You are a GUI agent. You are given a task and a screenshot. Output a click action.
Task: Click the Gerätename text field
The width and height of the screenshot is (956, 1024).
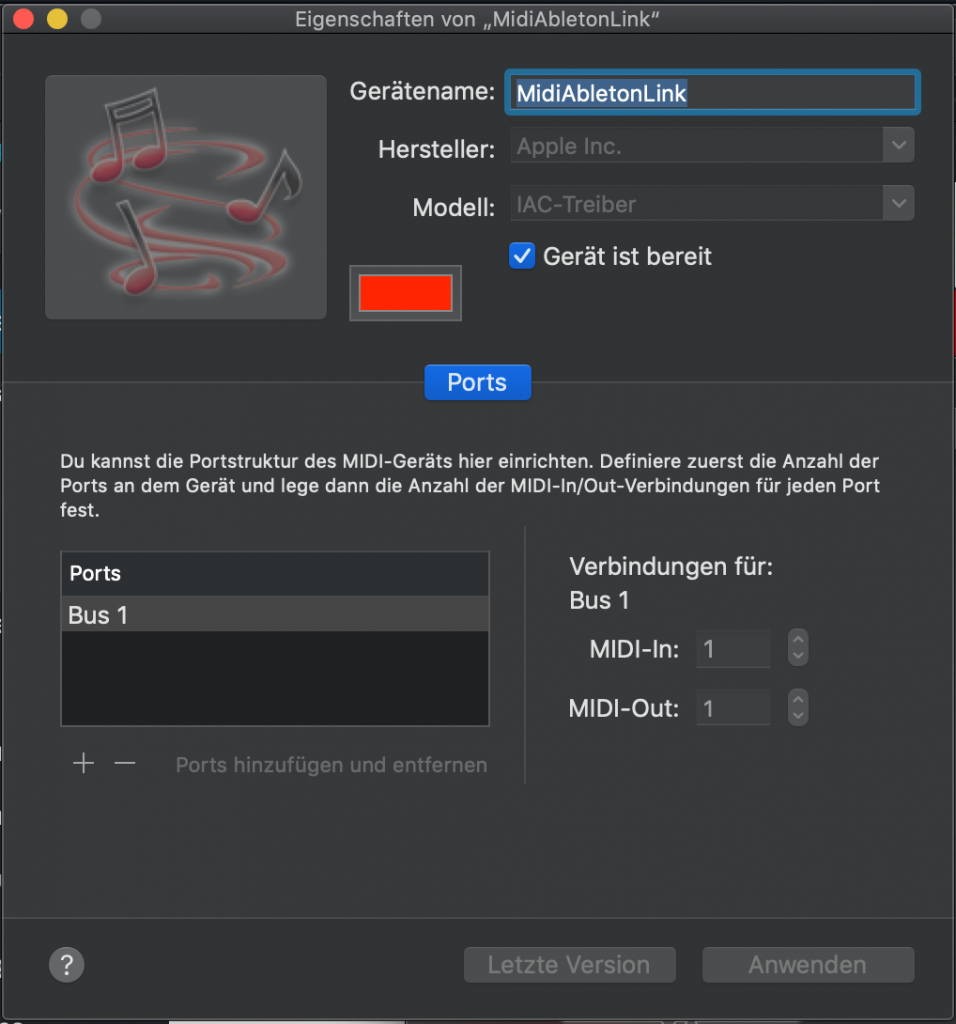point(712,92)
